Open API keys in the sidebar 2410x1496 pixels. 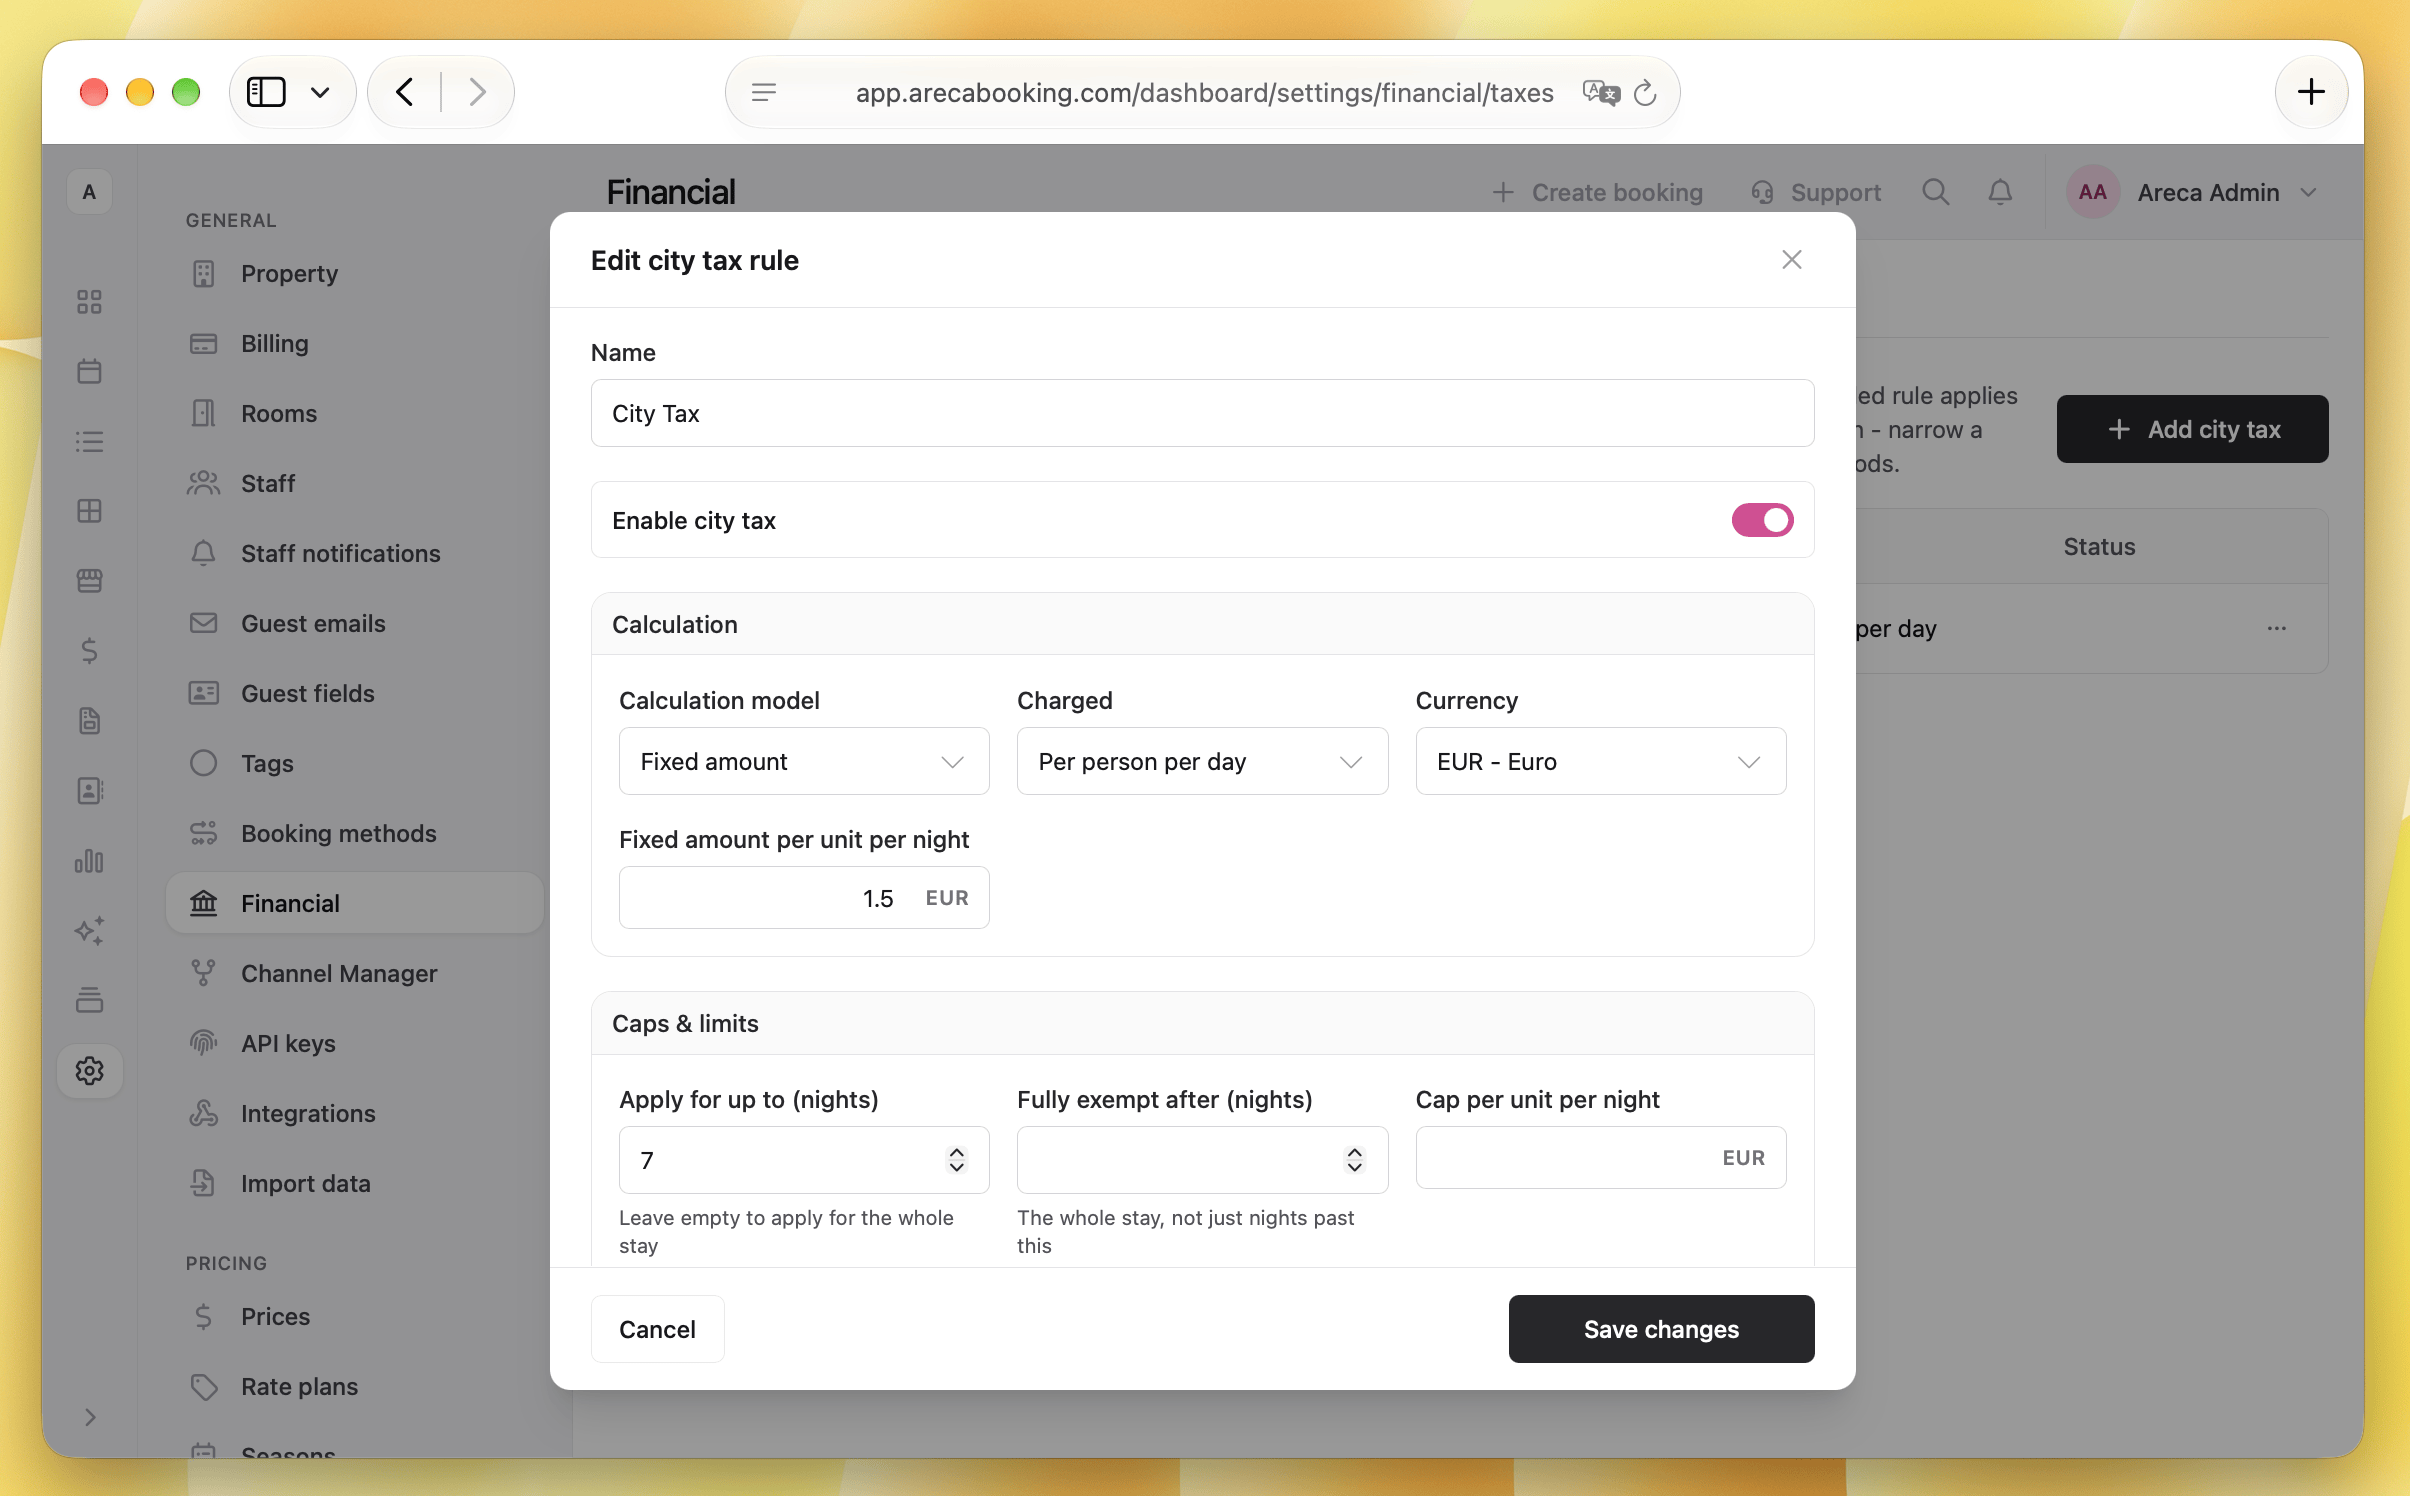point(355,1044)
